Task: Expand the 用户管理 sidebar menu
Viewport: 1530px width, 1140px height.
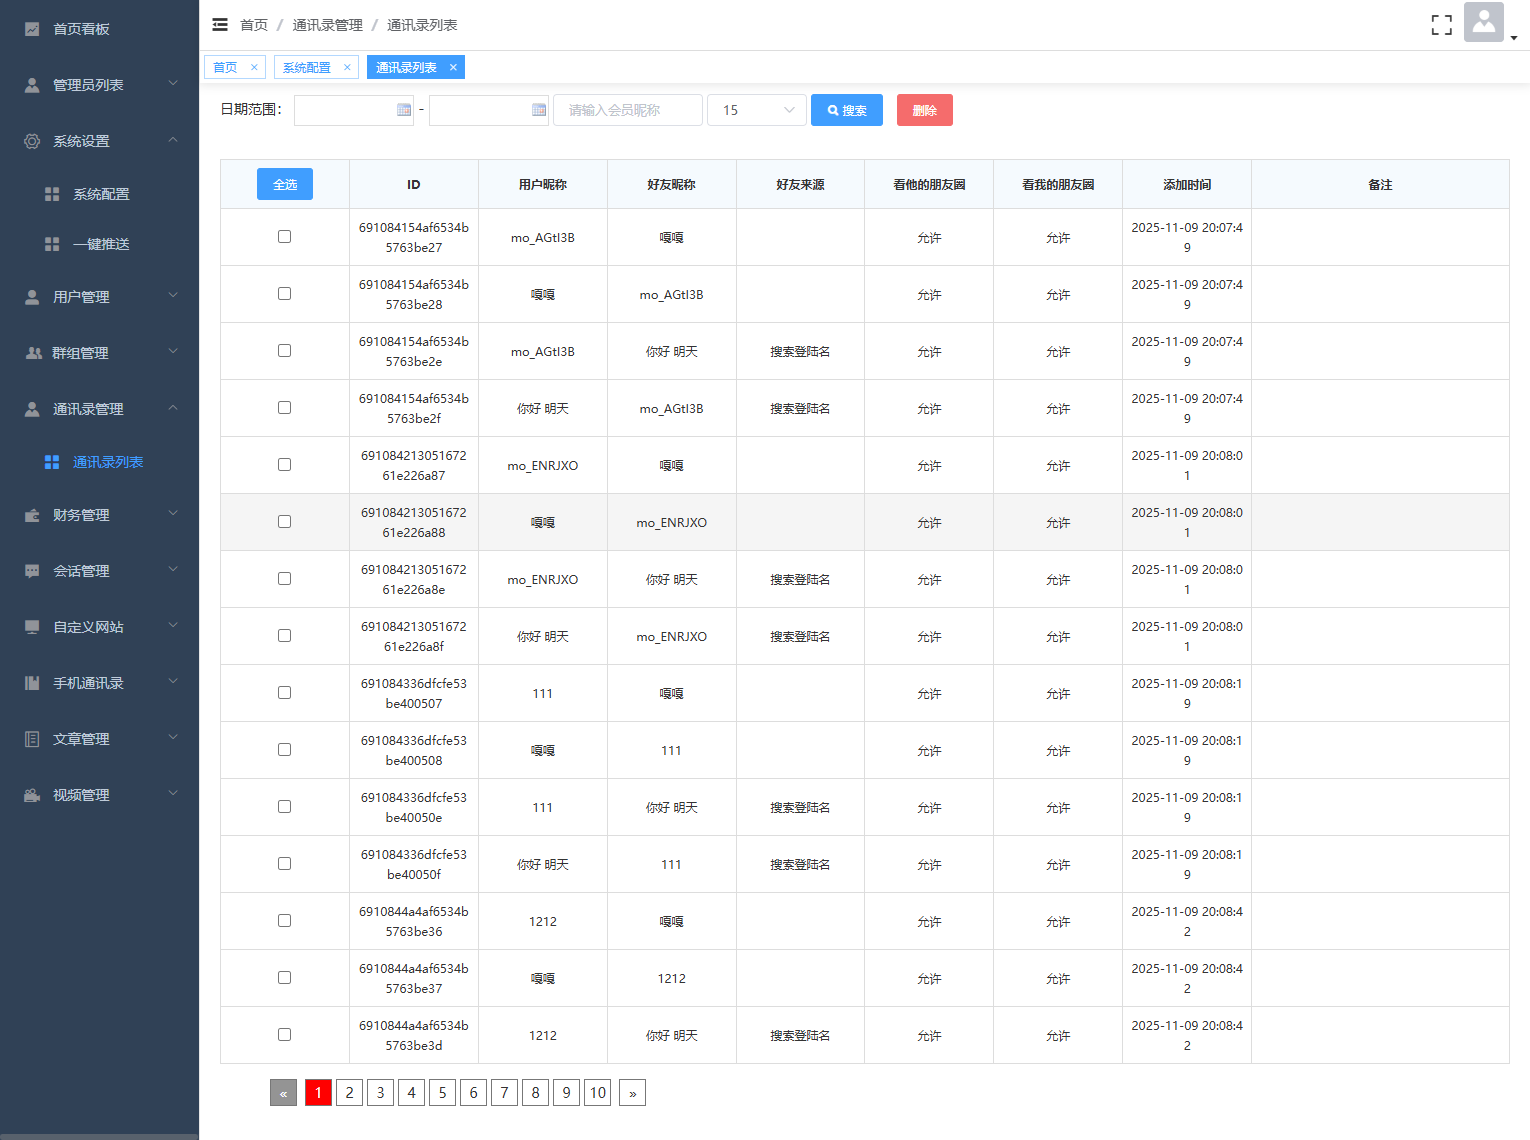Action: (x=99, y=297)
